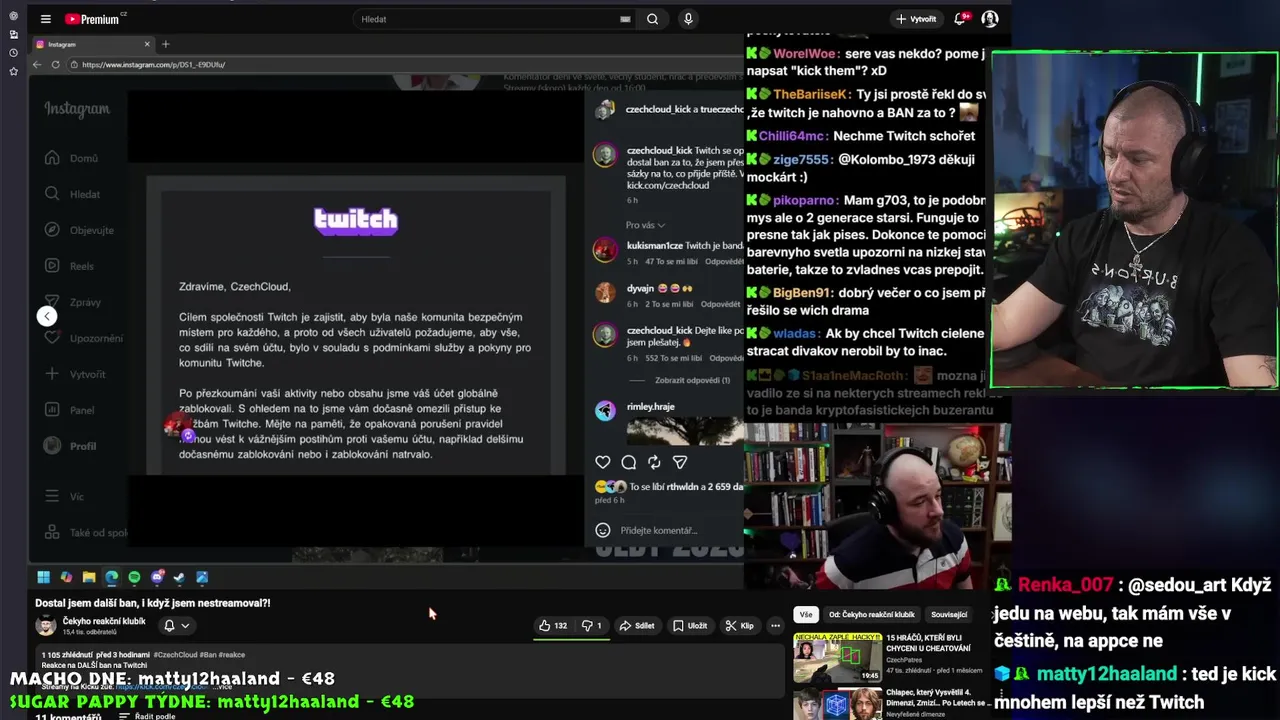Expand the channel notification bell dropdown
Viewport: 1280px width, 720px height.
click(176, 626)
